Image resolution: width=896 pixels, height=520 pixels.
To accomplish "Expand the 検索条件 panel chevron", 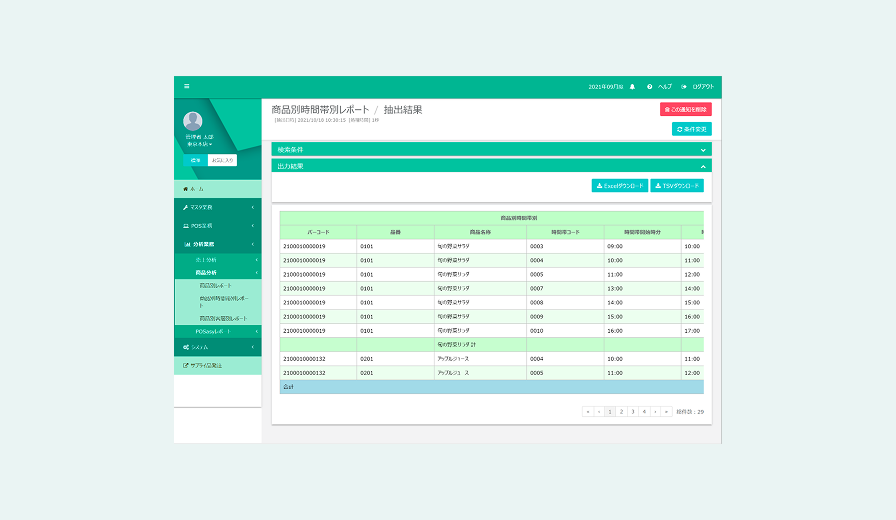I will [x=703, y=150].
